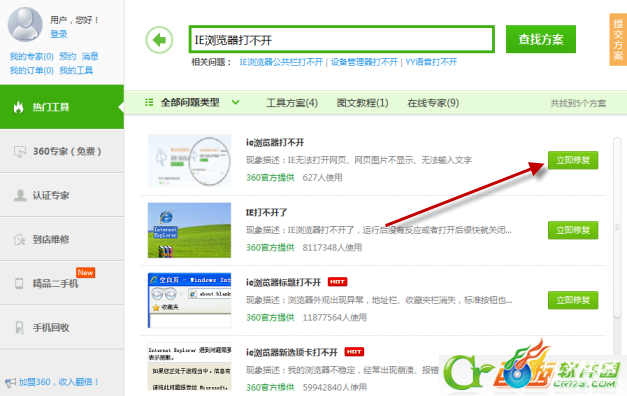This screenshot has width=627, height=396.
Task: Click the results list vertical scrollbar
Action: click(x=617, y=228)
